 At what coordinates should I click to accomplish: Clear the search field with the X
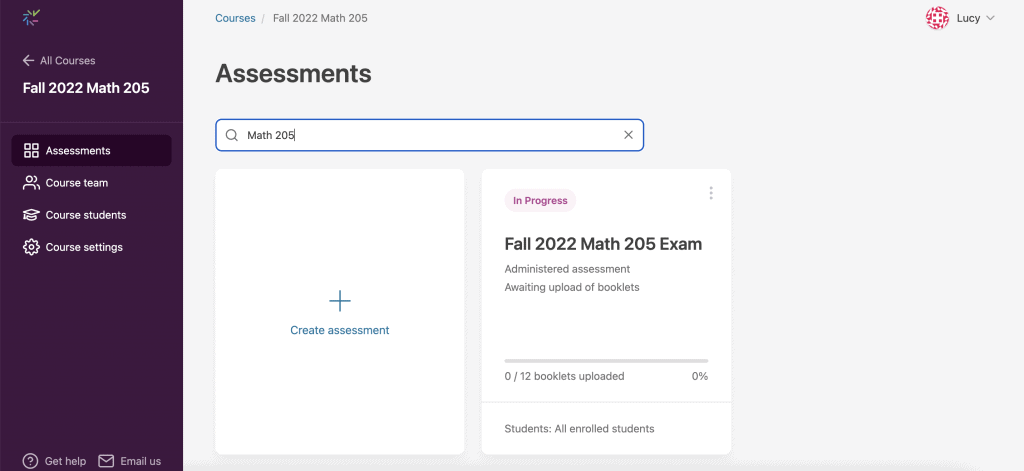point(628,135)
